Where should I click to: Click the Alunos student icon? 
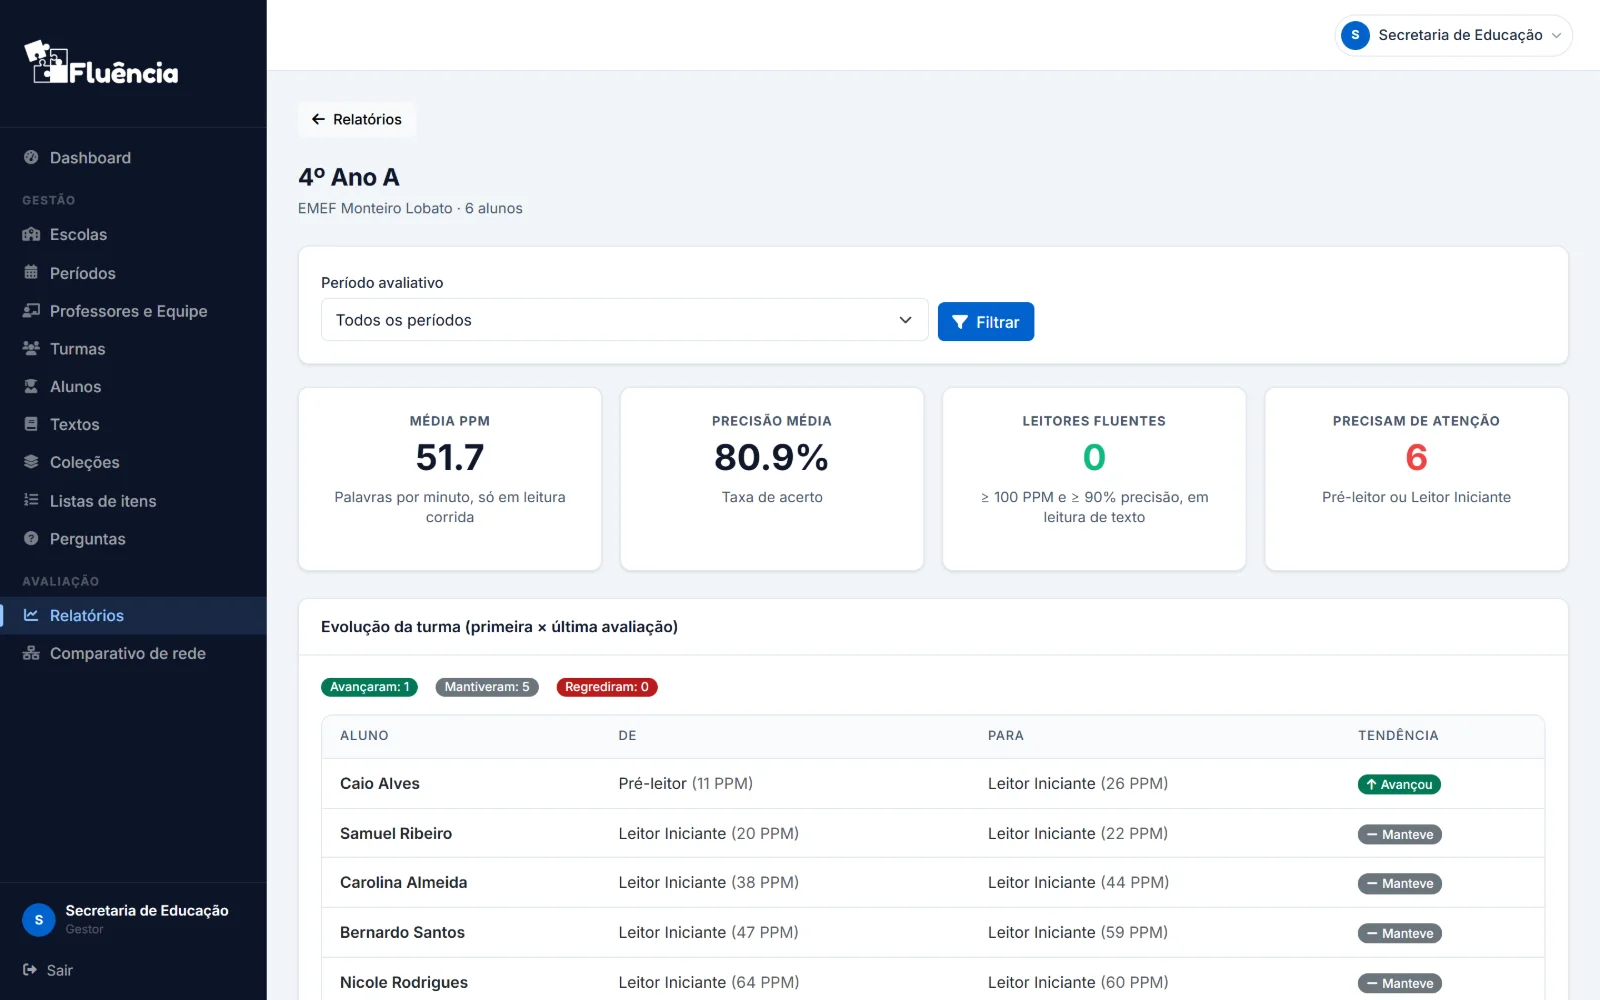point(31,386)
